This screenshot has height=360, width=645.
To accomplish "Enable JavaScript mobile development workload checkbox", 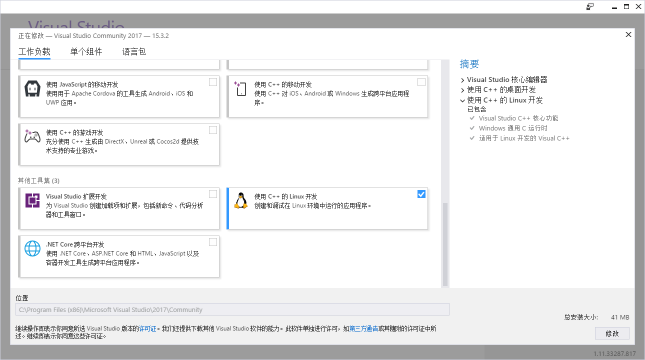I will [213, 82].
